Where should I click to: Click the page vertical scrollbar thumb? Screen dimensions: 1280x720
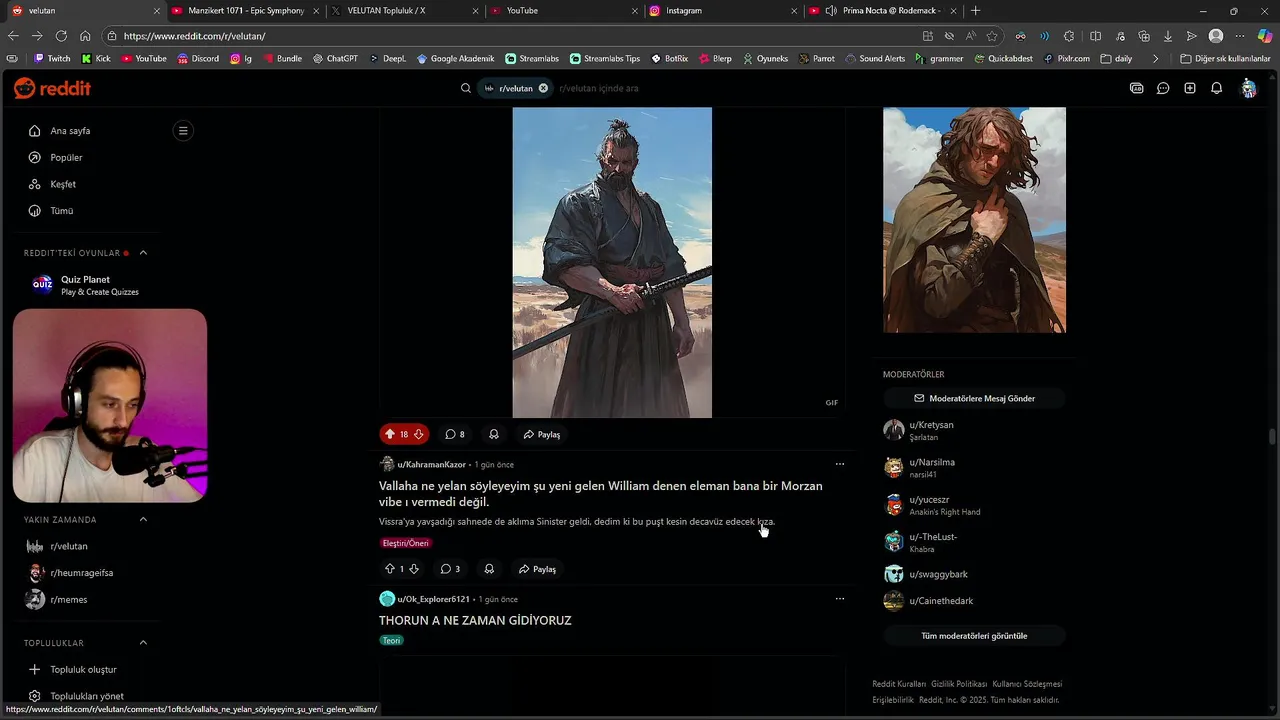click(1272, 436)
